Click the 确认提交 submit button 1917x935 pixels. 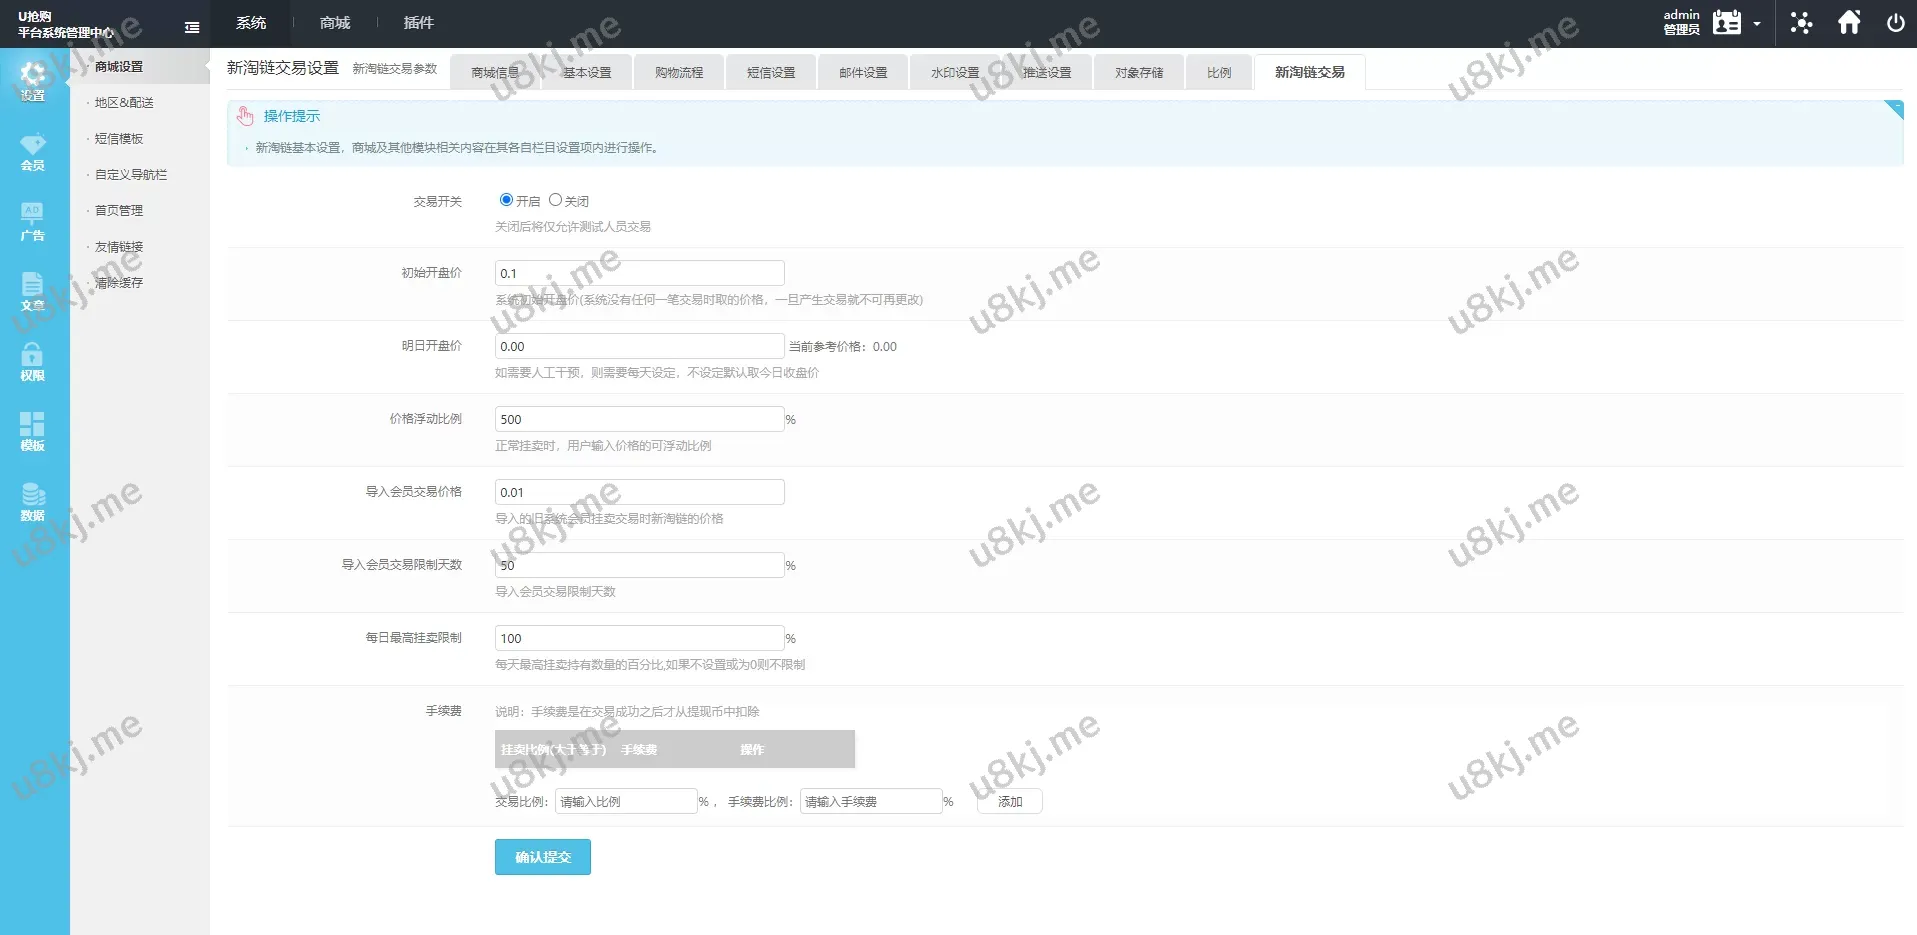[542, 857]
